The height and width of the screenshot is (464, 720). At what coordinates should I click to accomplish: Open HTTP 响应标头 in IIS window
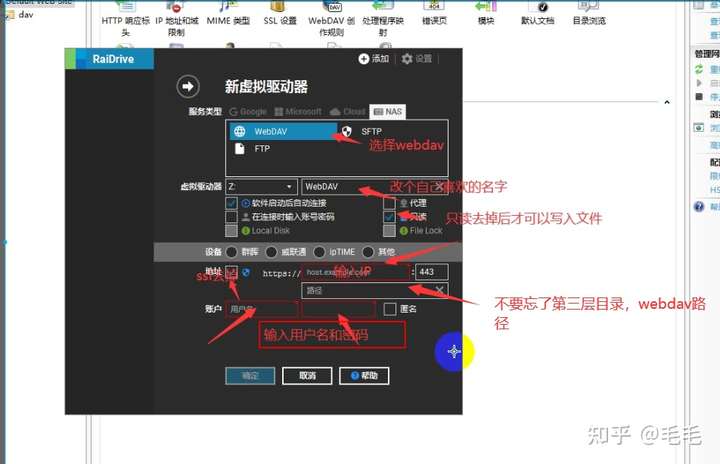tap(125, 18)
